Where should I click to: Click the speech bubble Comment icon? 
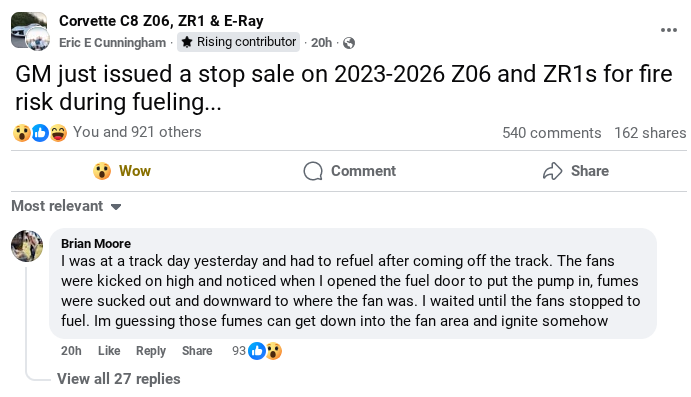coord(313,171)
